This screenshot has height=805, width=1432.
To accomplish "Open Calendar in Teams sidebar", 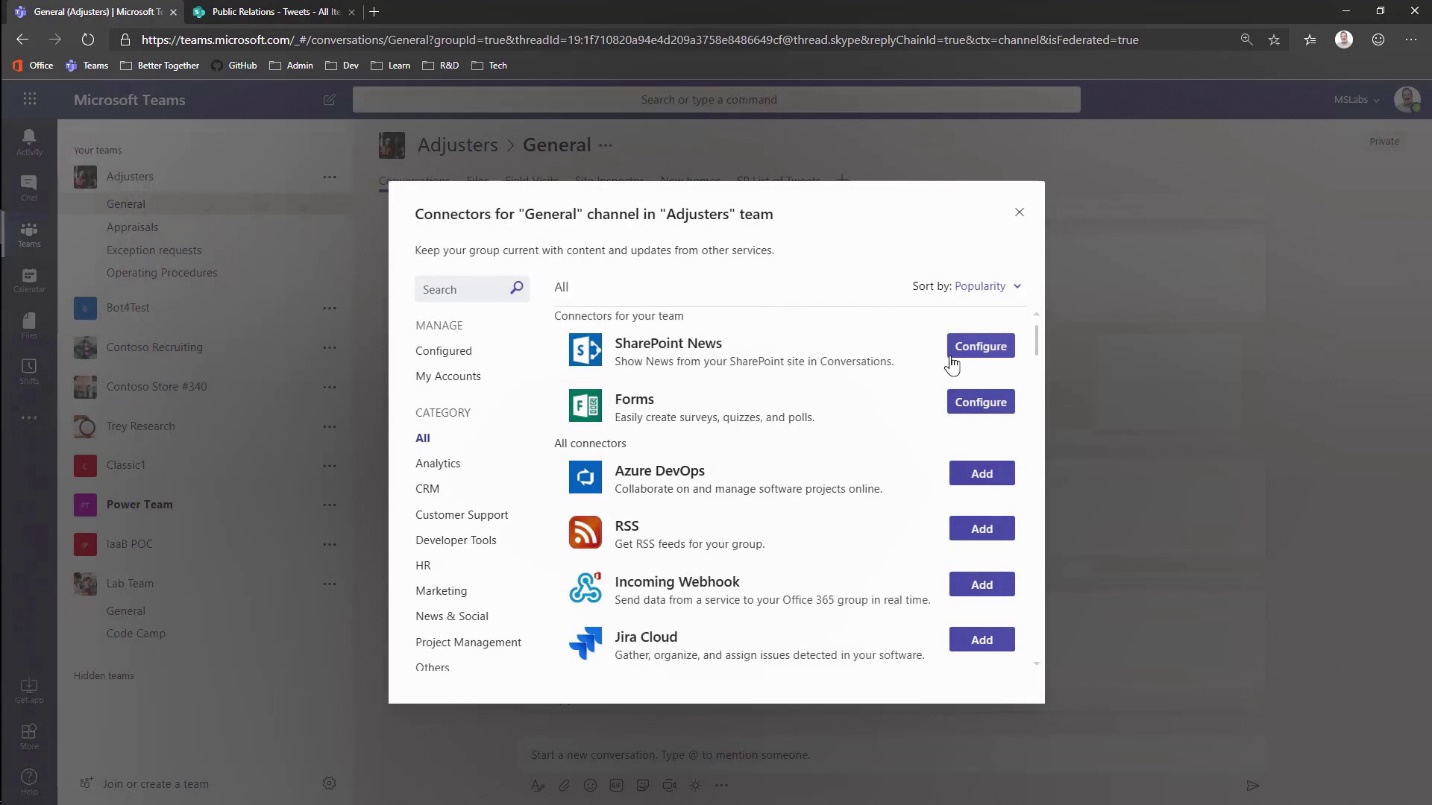I will point(29,279).
